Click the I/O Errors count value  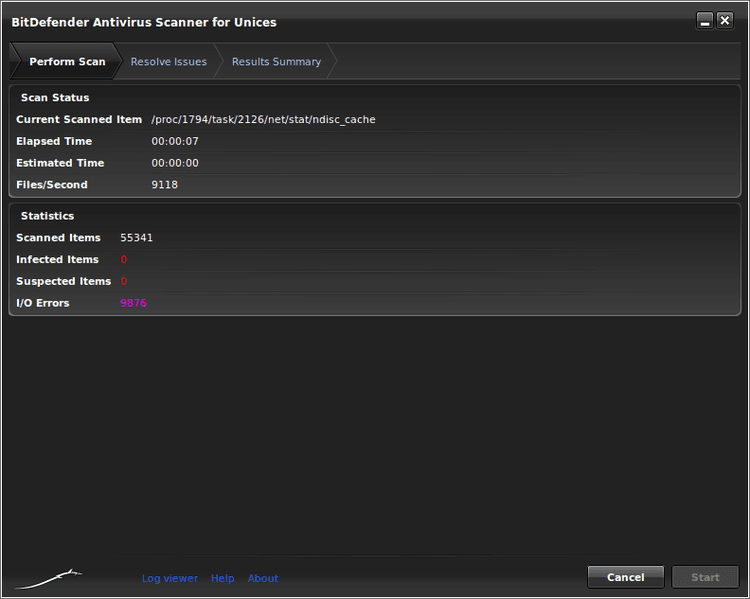coord(133,303)
